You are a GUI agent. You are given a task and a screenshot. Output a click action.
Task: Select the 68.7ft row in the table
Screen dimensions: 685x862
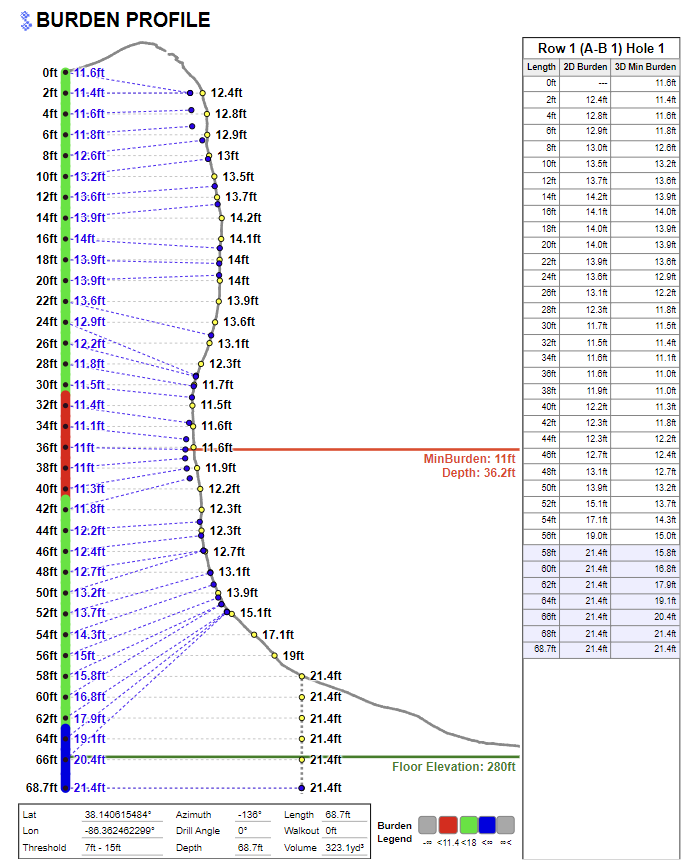(x=601, y=649)
